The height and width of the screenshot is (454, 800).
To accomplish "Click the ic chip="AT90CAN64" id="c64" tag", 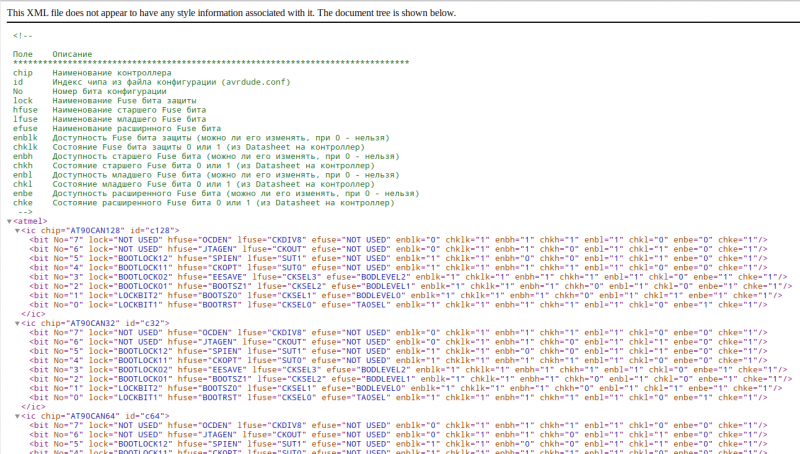I will (95, 416).
